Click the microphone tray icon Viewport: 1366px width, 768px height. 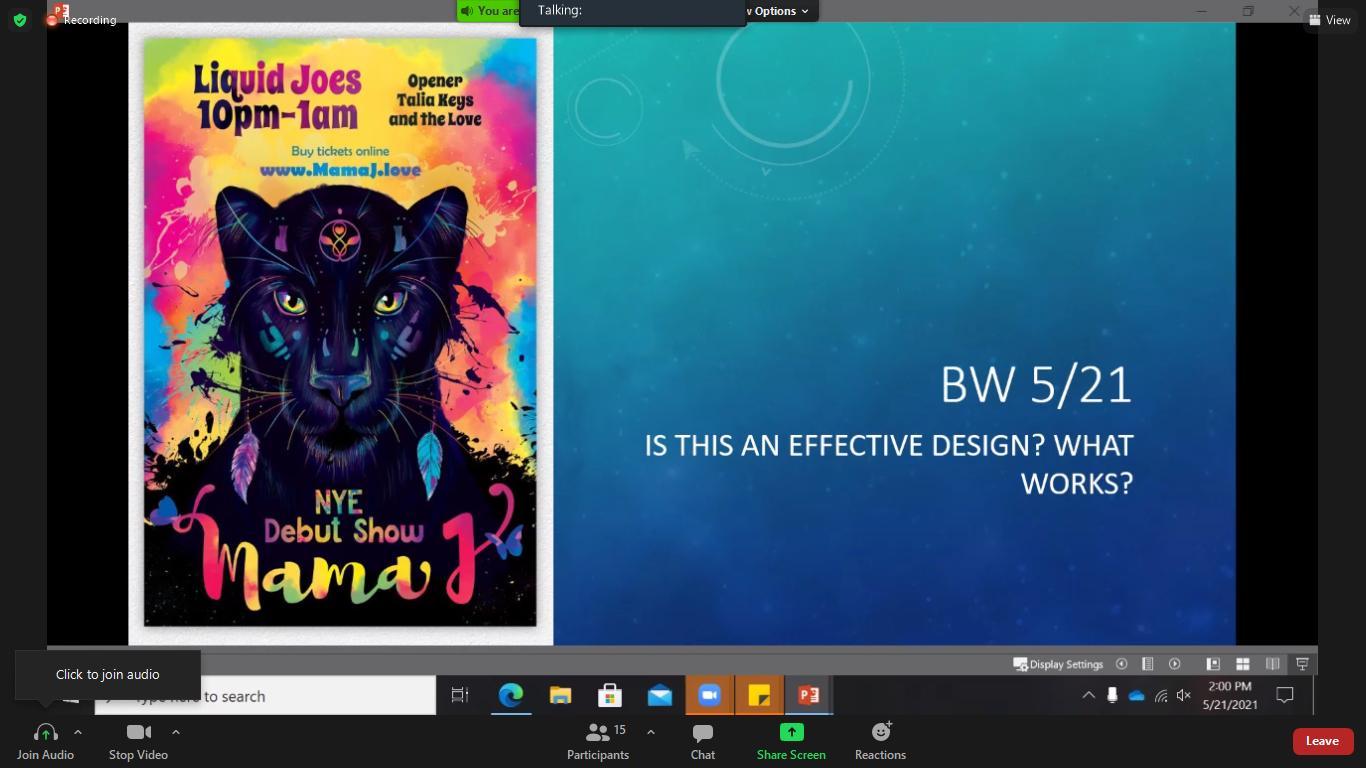pyautogui.click(x=1112, y=696)
